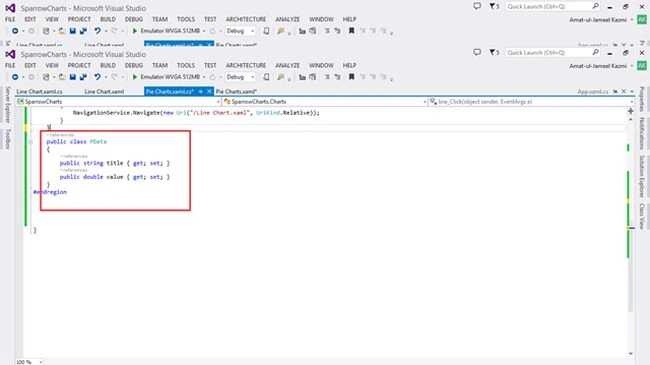Open Toolbox side panel tab

7,139
